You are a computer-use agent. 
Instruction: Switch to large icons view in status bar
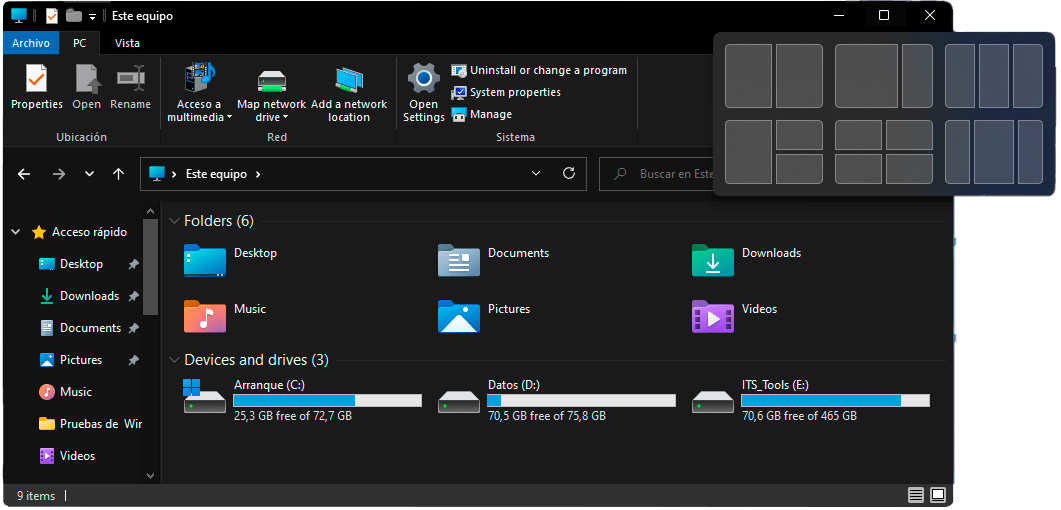(938, 495)
